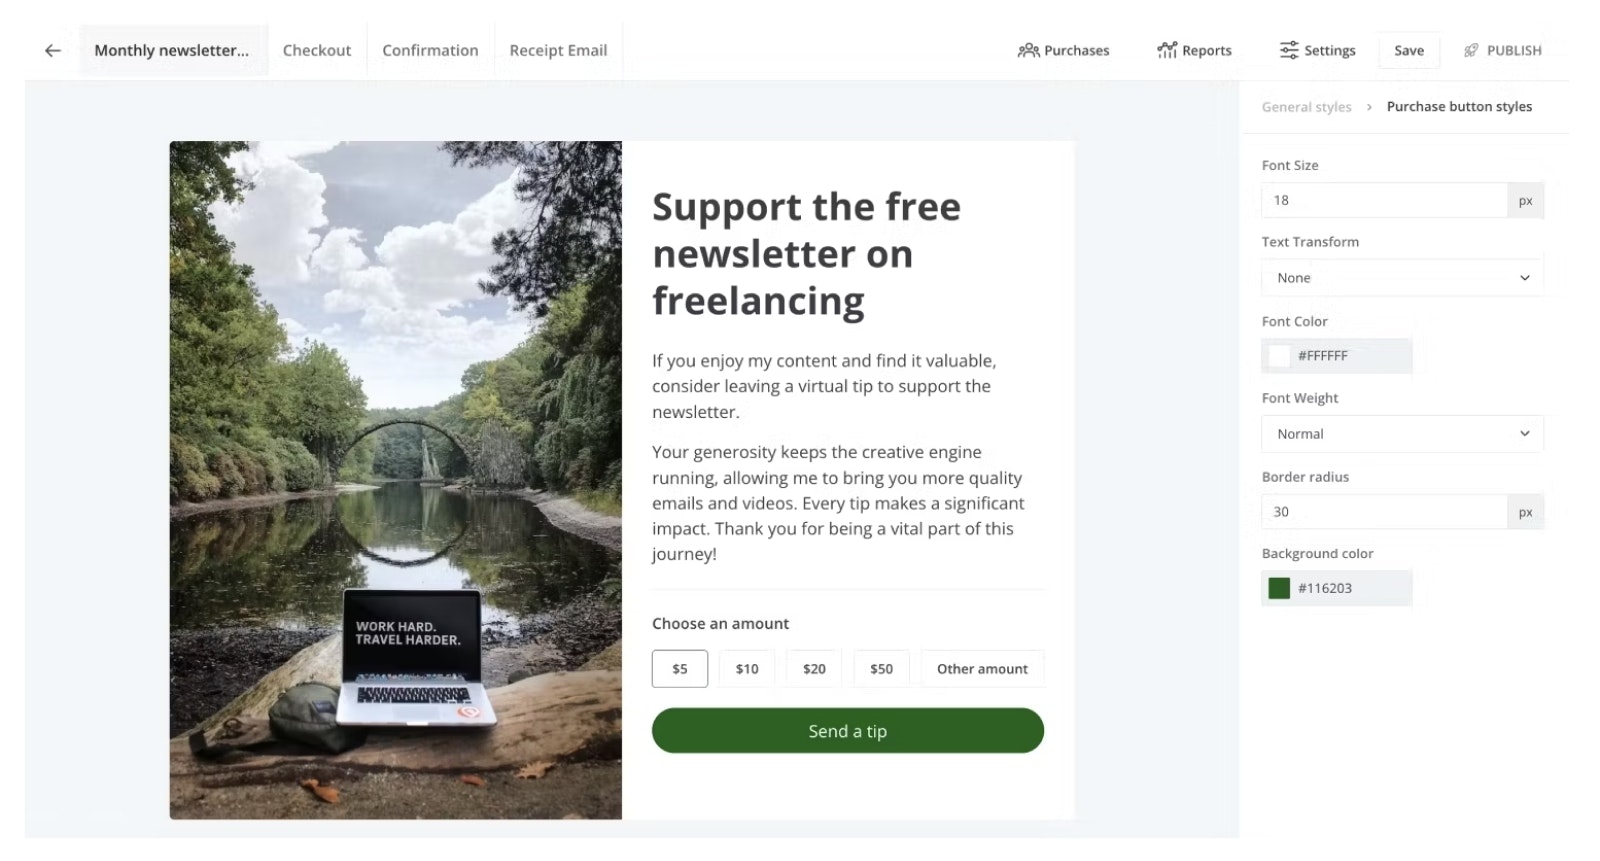Open the Confirmation tab
The image size is (1600, 861).
pyautogui.click(x=430, y=51)
